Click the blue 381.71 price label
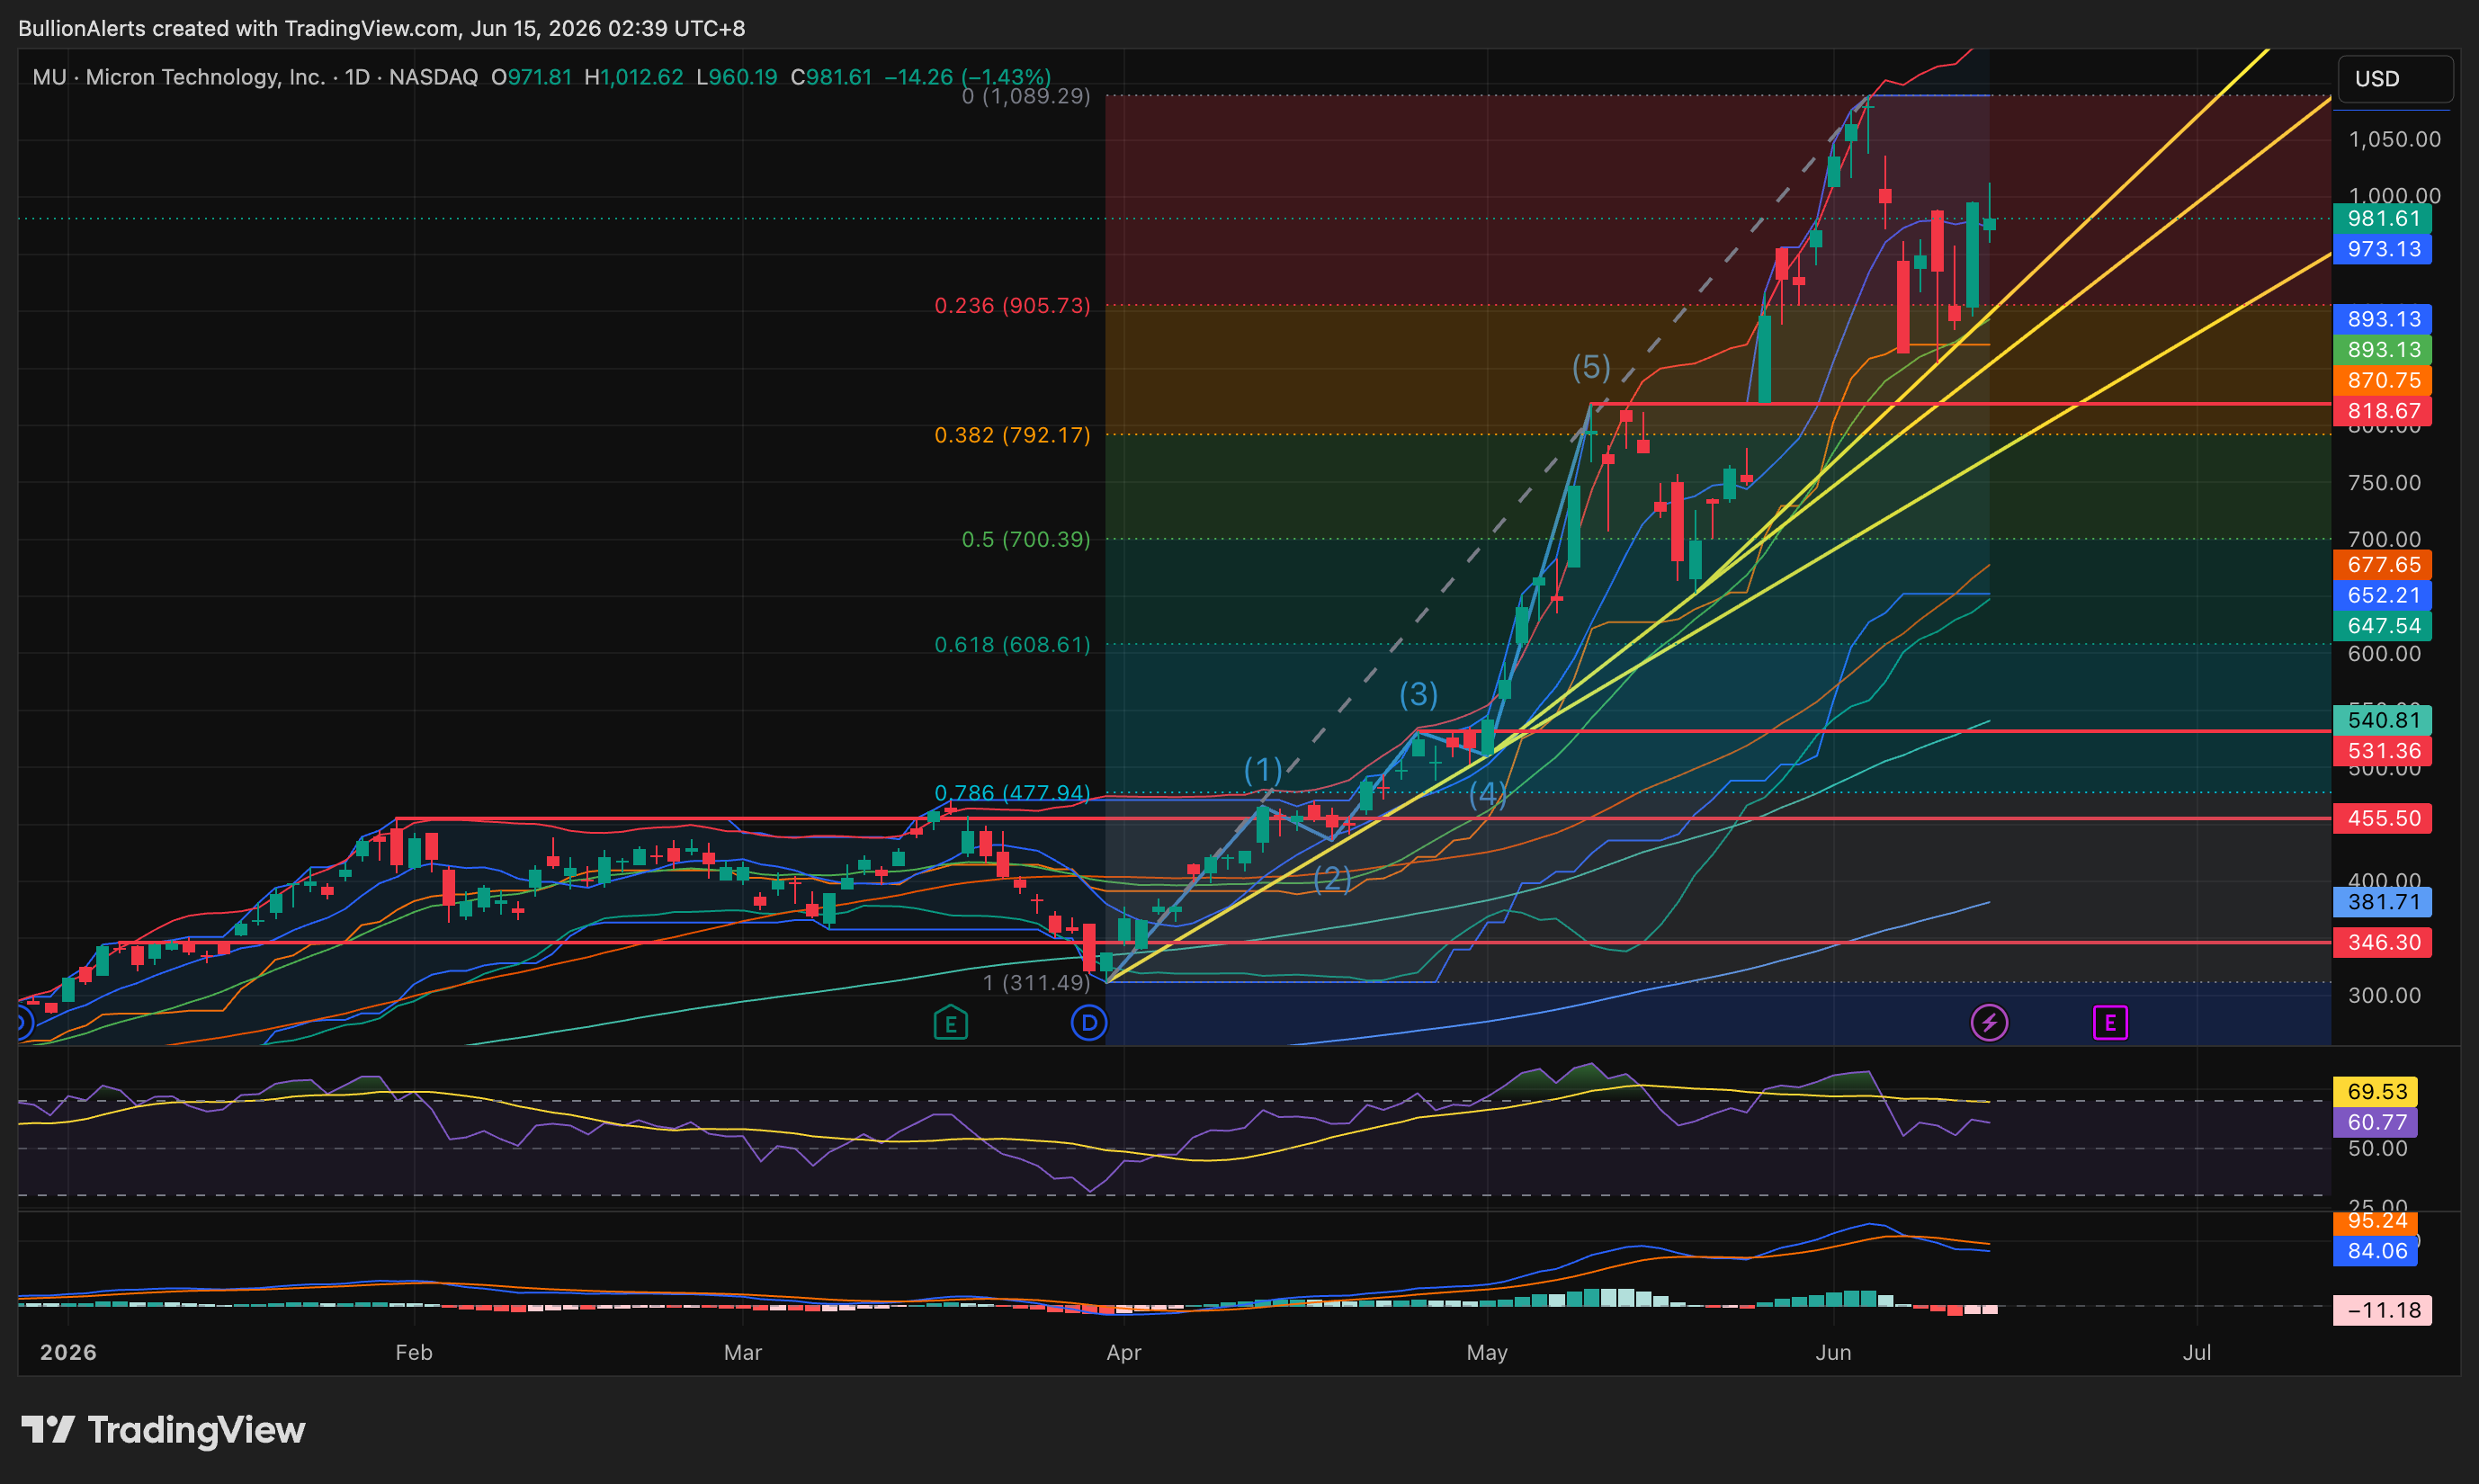 (x=2383, y=902)
